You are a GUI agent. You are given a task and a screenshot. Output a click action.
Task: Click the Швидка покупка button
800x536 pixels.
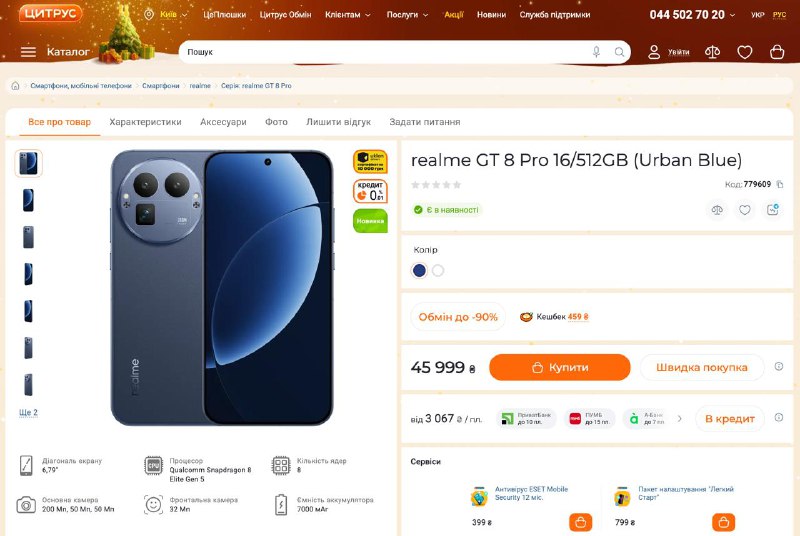701,367
